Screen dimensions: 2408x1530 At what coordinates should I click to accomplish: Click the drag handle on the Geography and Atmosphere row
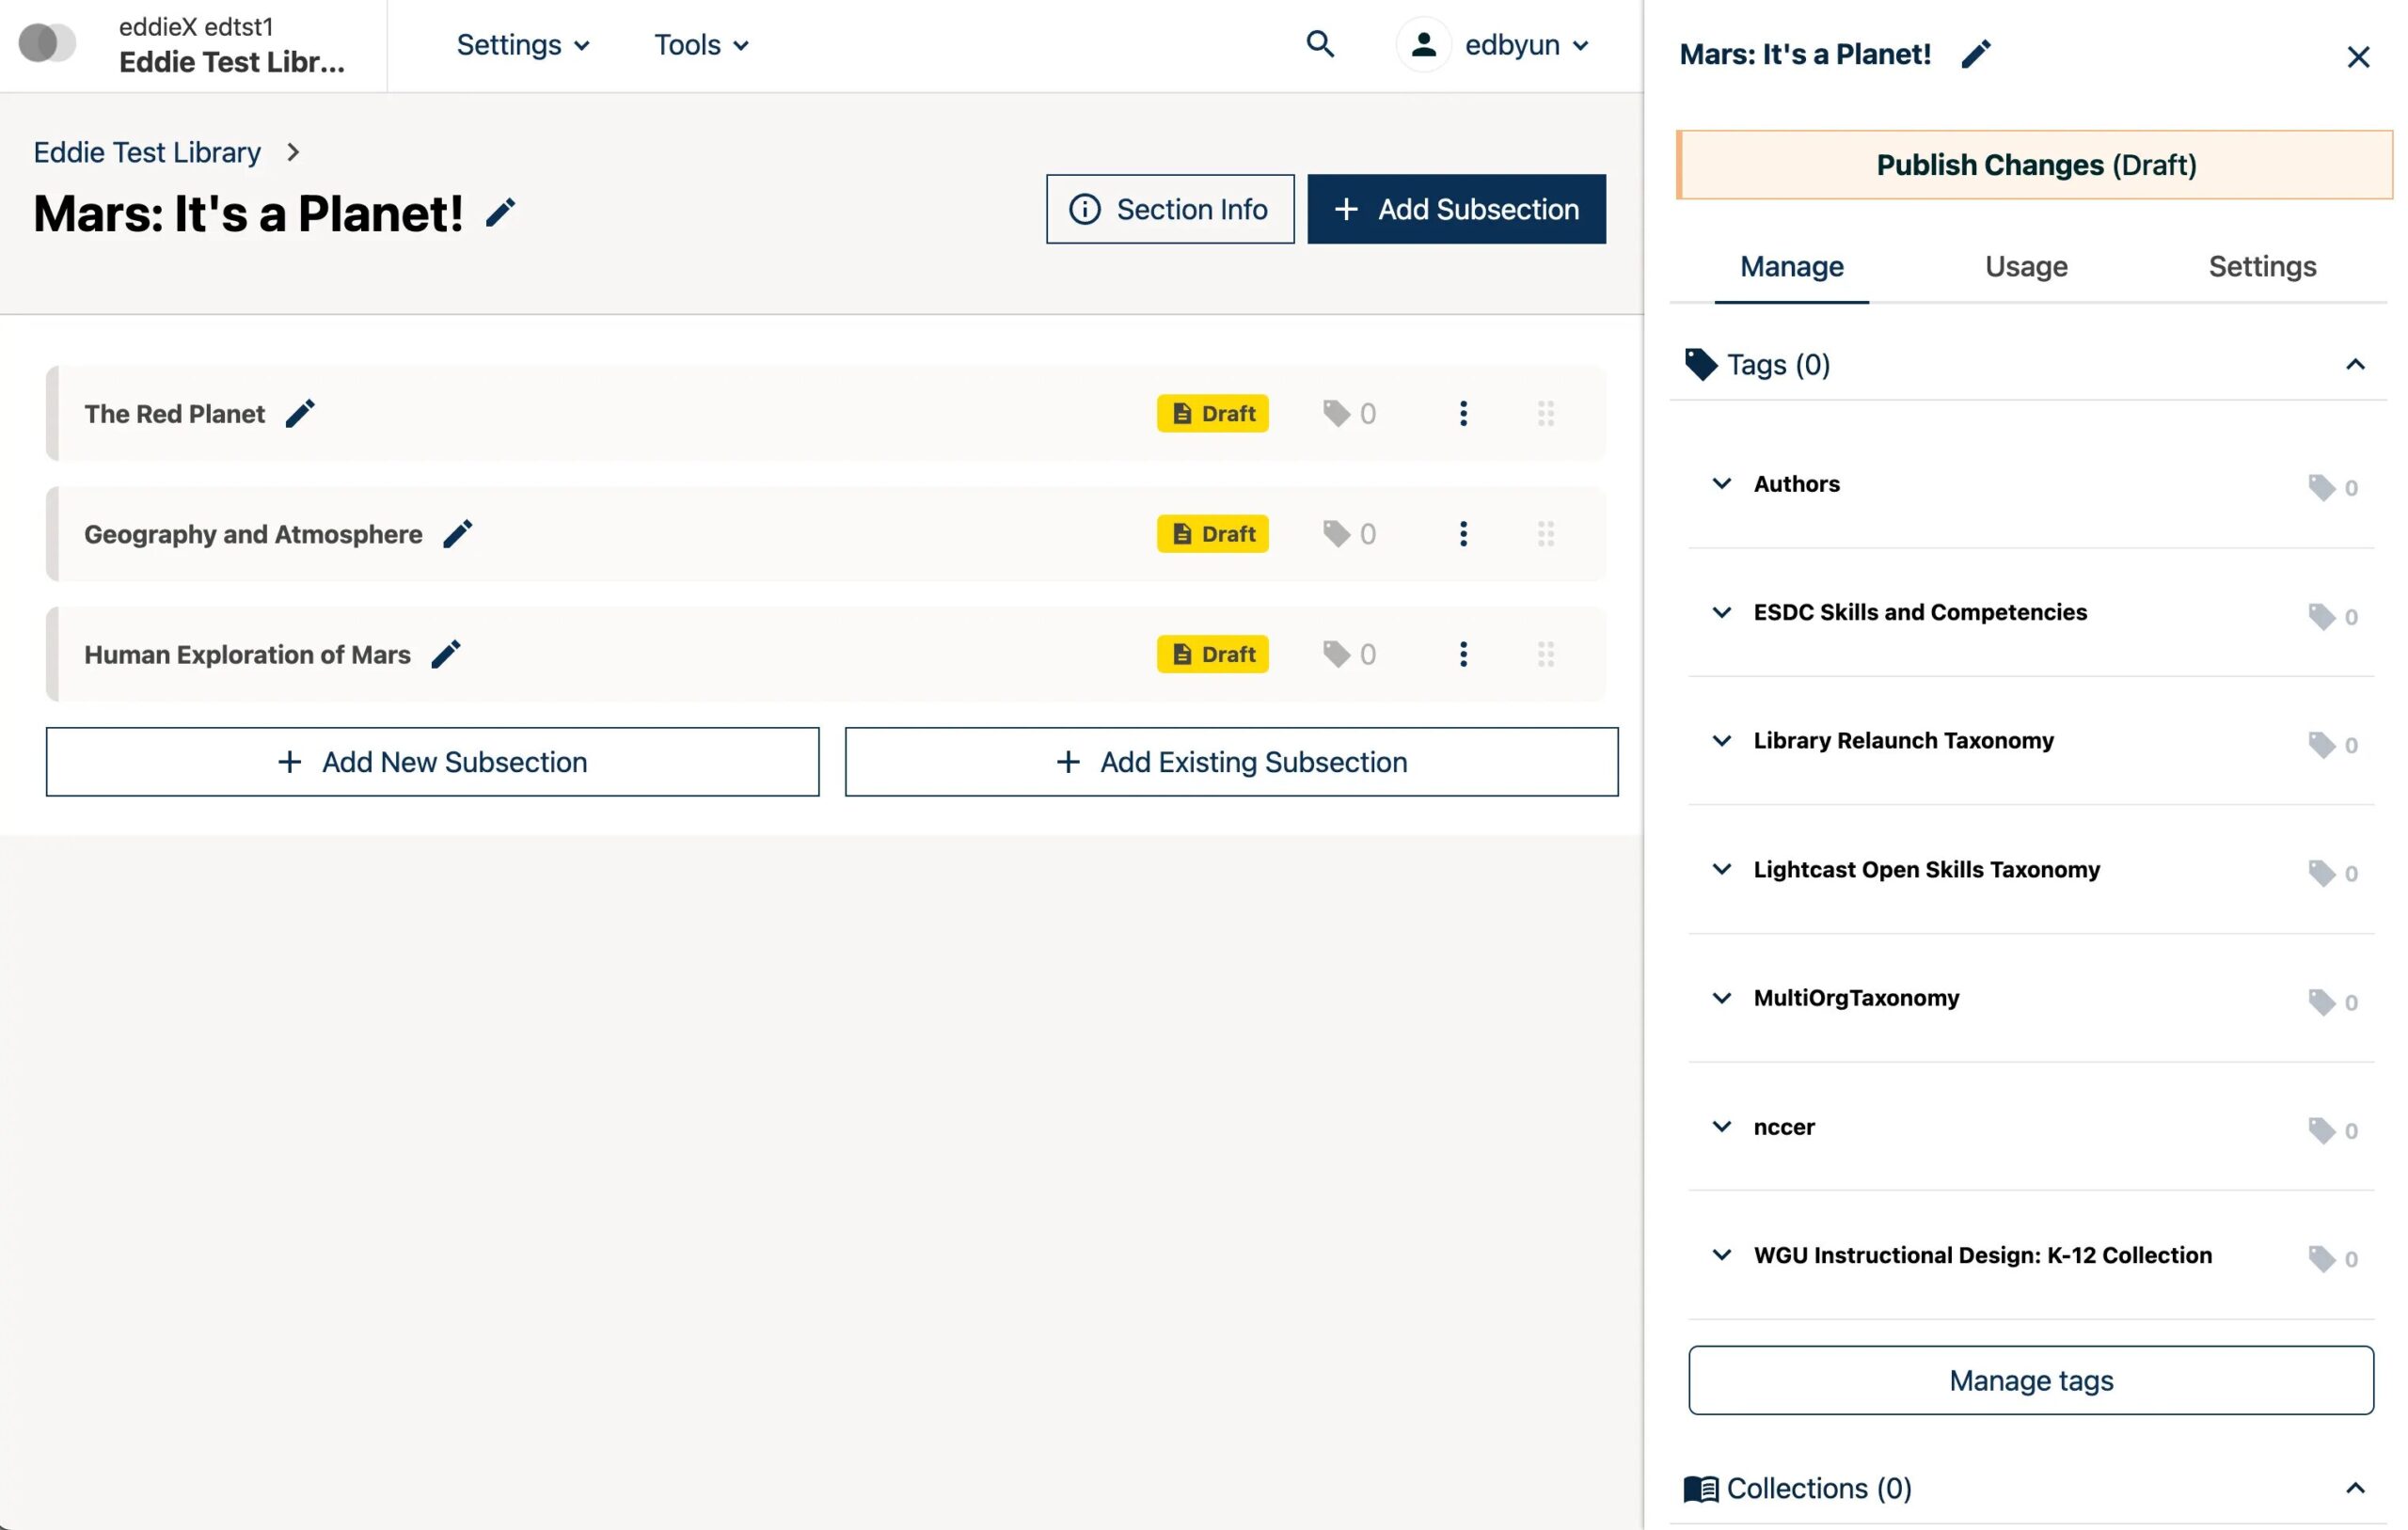pyautogui.click(x=1545, y=534)
